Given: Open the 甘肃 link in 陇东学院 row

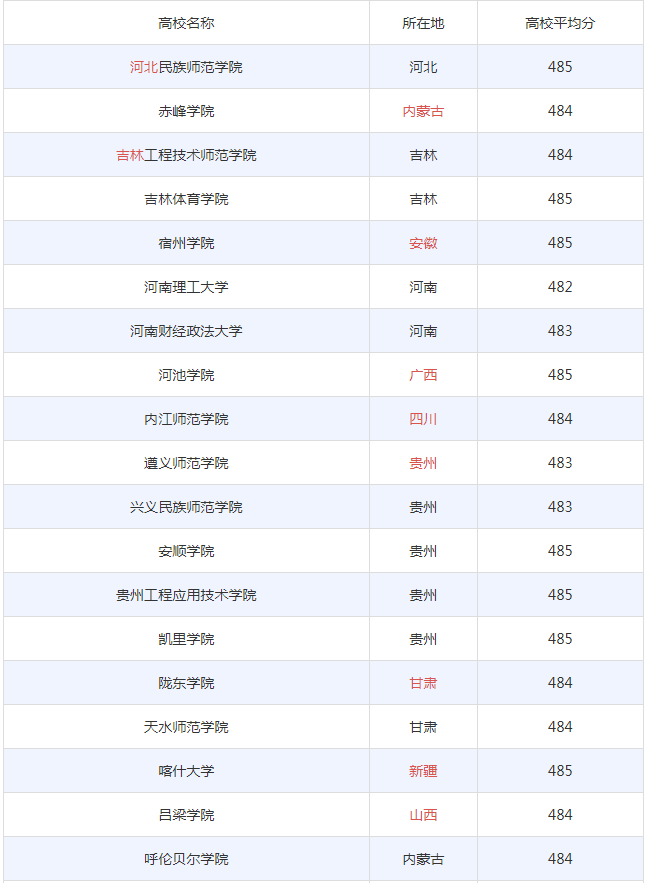Looking at the screenshot, I should (x=423, y=683).
